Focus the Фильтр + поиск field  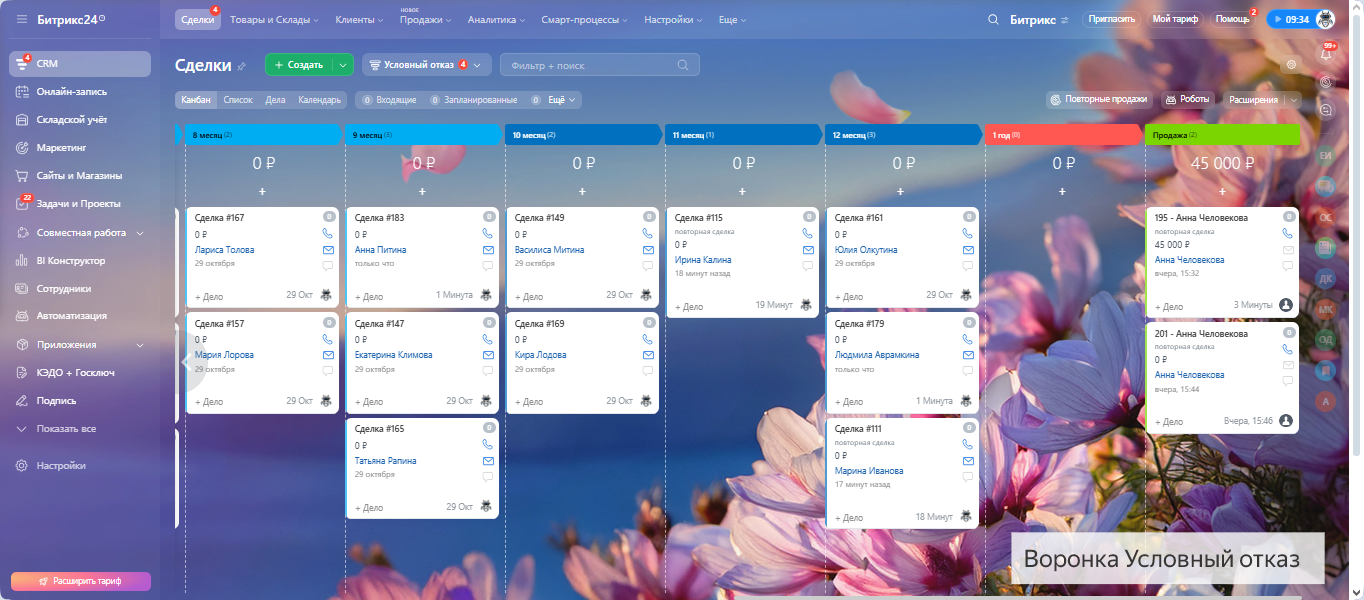(599, 65)
